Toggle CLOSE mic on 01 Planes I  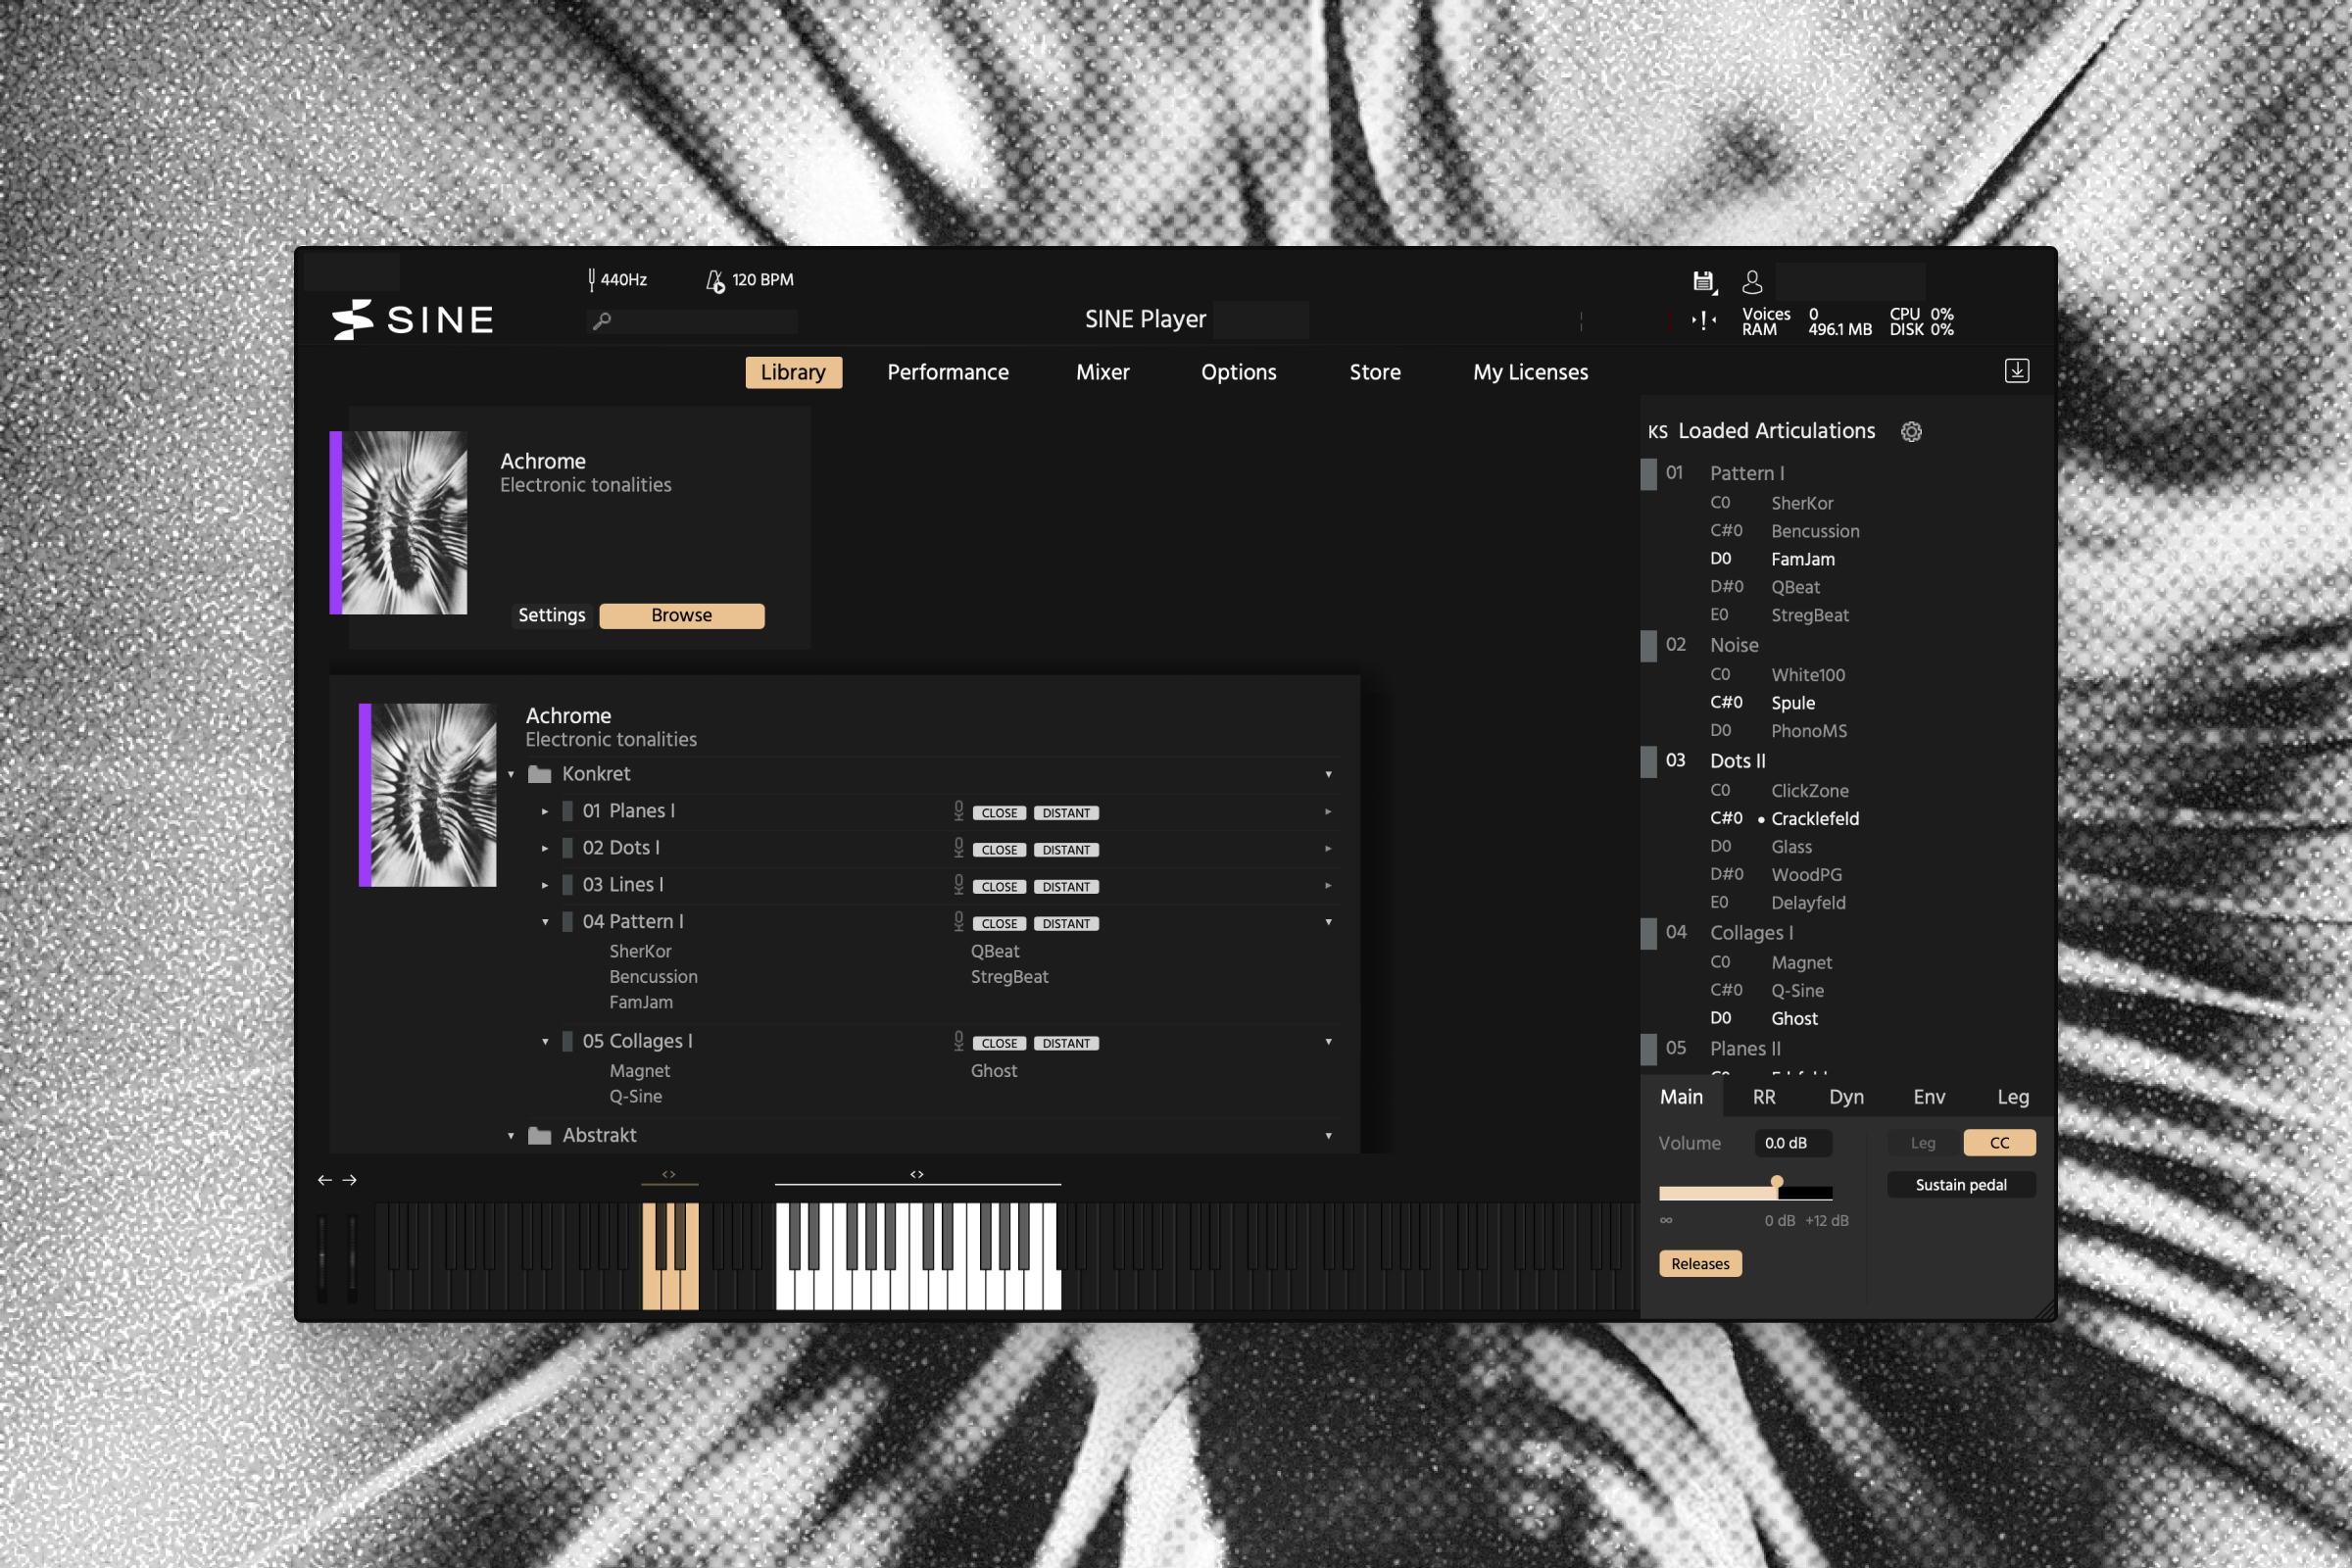[999, 813]
